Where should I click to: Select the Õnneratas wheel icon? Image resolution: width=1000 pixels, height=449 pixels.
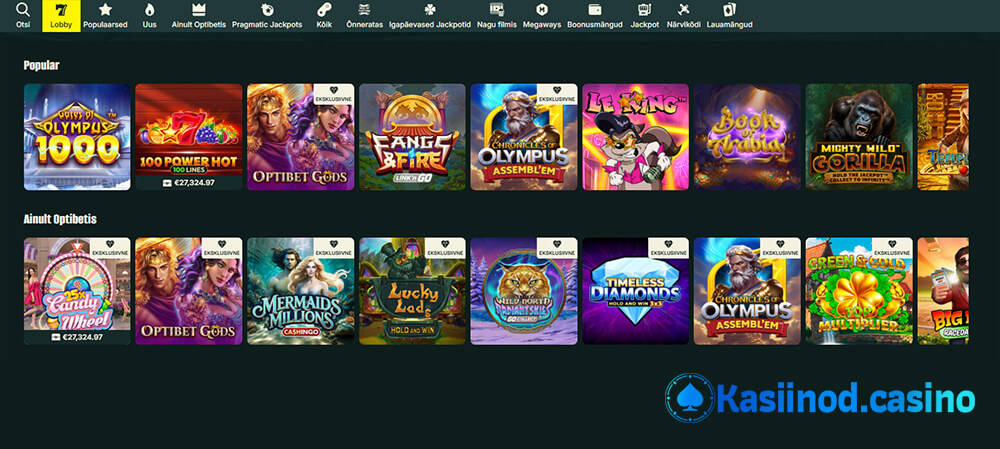(x=364, y=10)
